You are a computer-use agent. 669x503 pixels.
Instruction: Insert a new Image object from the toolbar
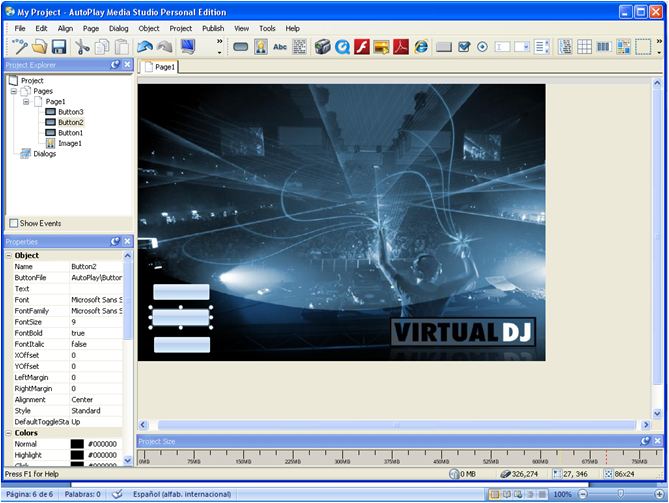[261, 47]
